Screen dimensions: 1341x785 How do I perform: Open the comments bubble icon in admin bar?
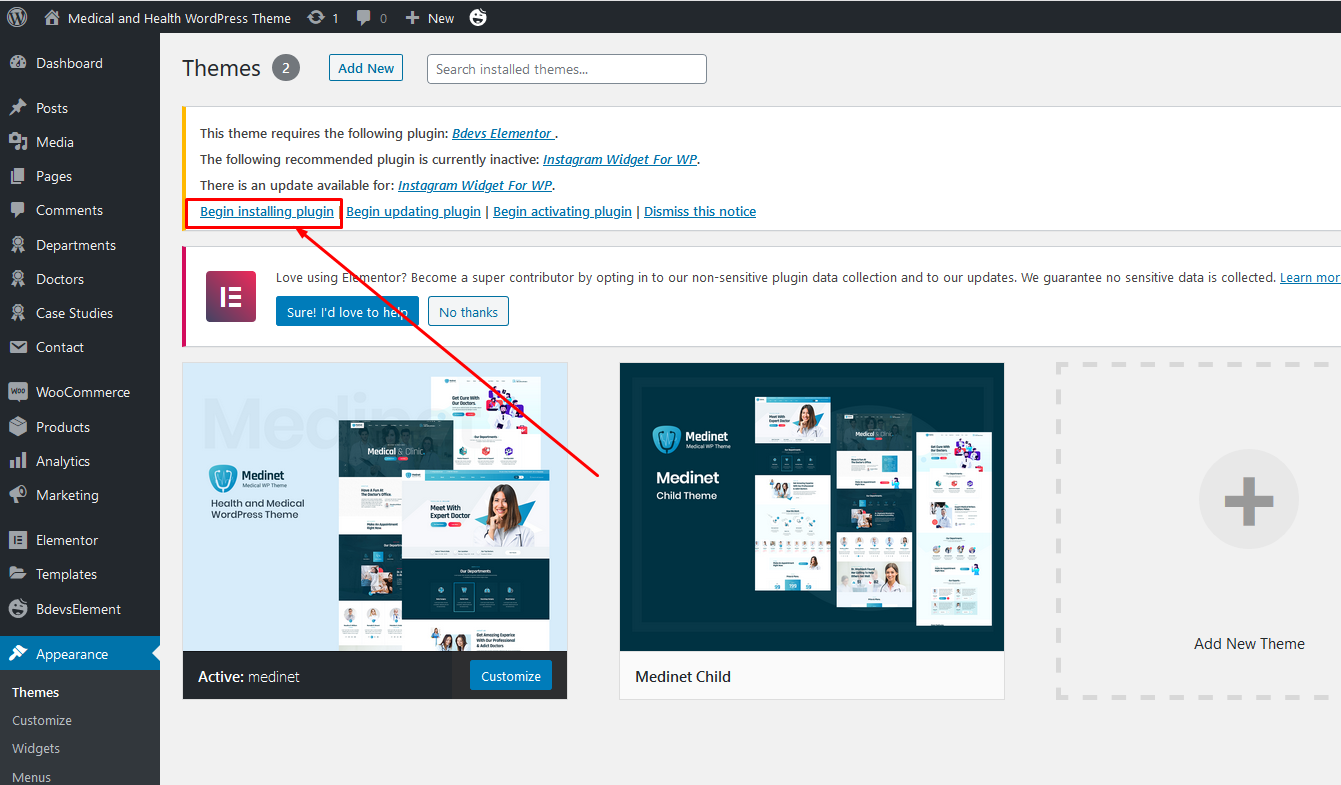click(364, 18)
